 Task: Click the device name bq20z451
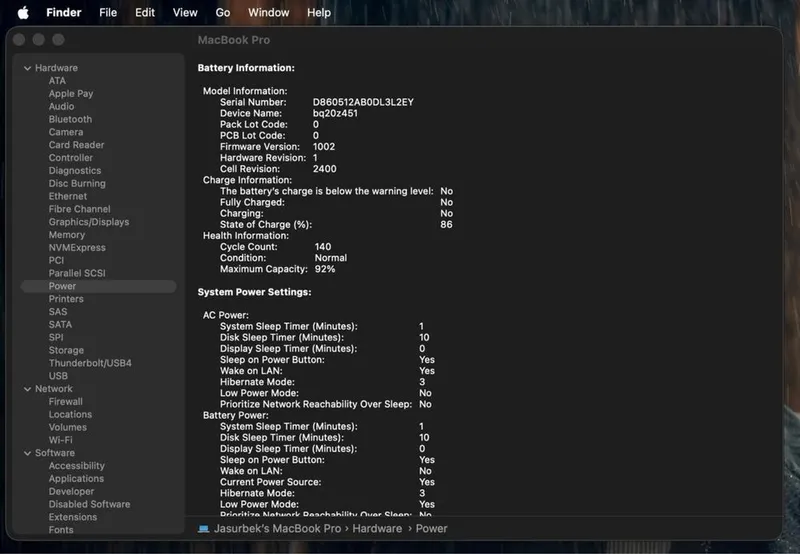335,113
